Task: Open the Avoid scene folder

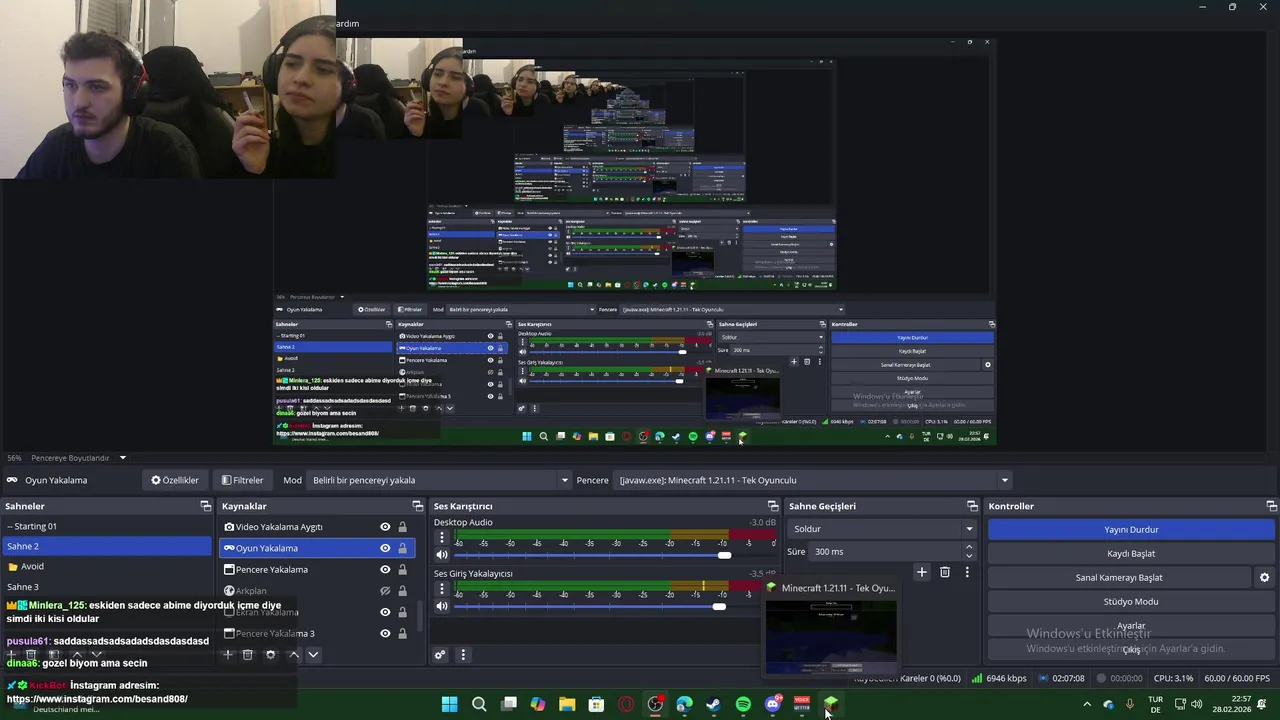Action: tap(107, 566)
